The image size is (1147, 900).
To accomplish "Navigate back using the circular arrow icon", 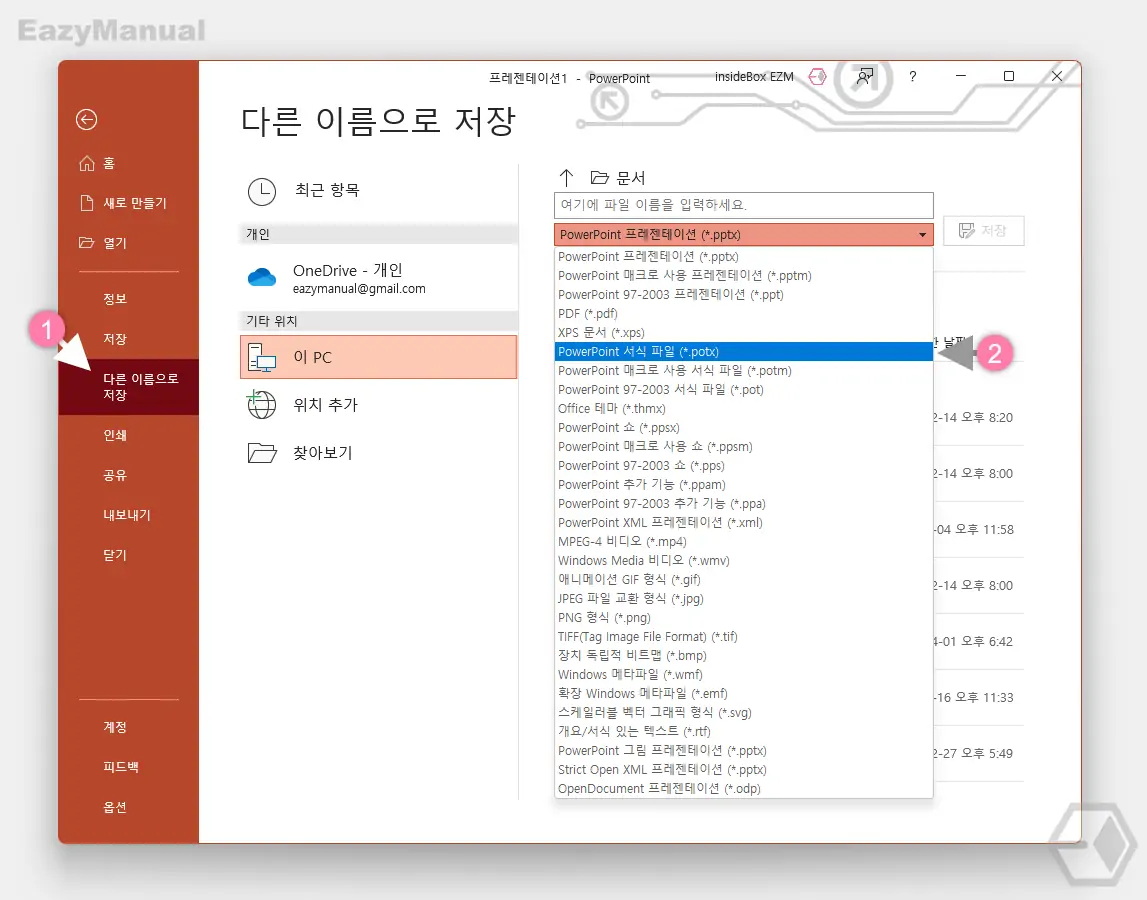I will click(86, 119).
